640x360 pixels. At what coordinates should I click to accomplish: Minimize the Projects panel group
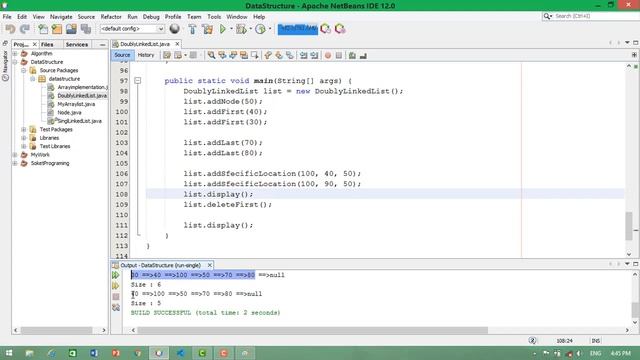102,44
